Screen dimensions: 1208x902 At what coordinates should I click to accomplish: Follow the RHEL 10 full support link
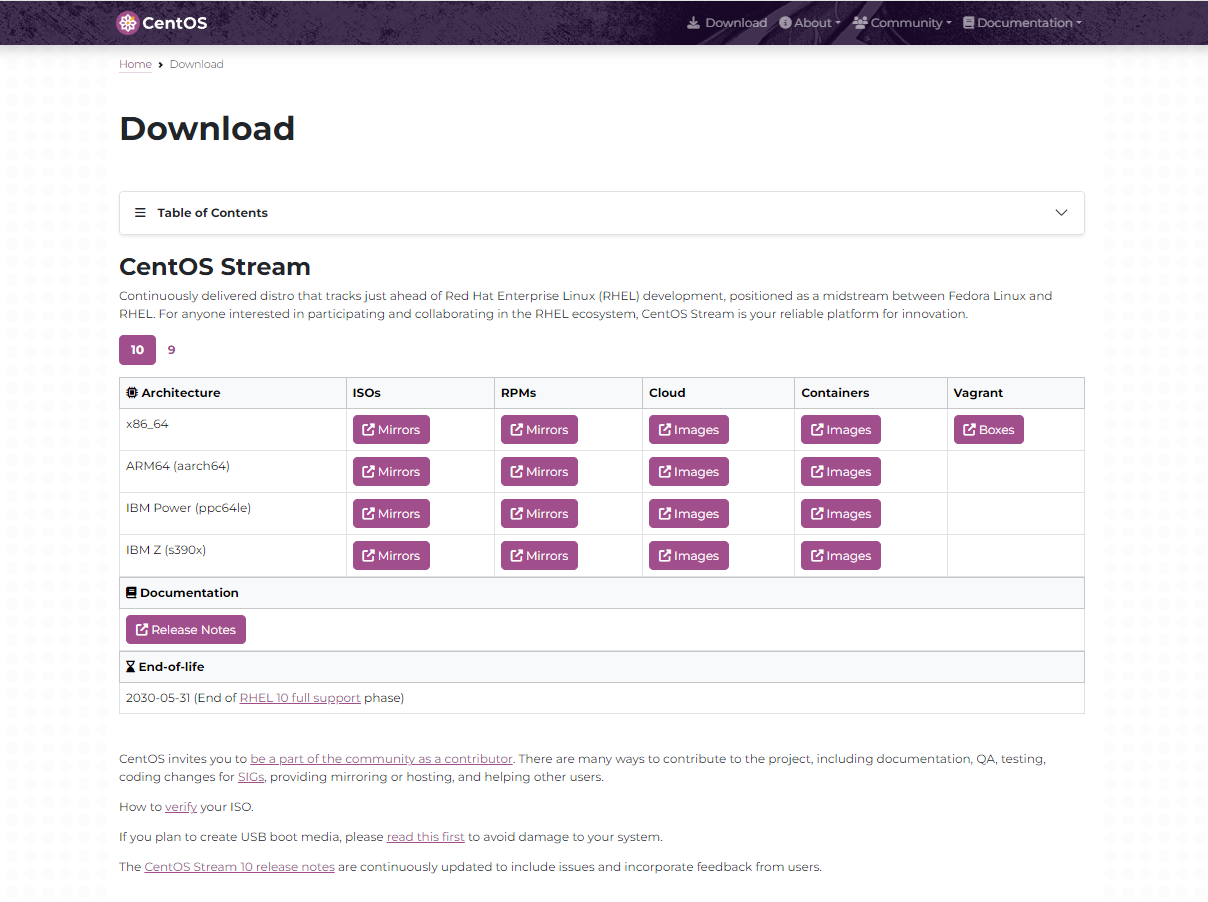[300, 698]
